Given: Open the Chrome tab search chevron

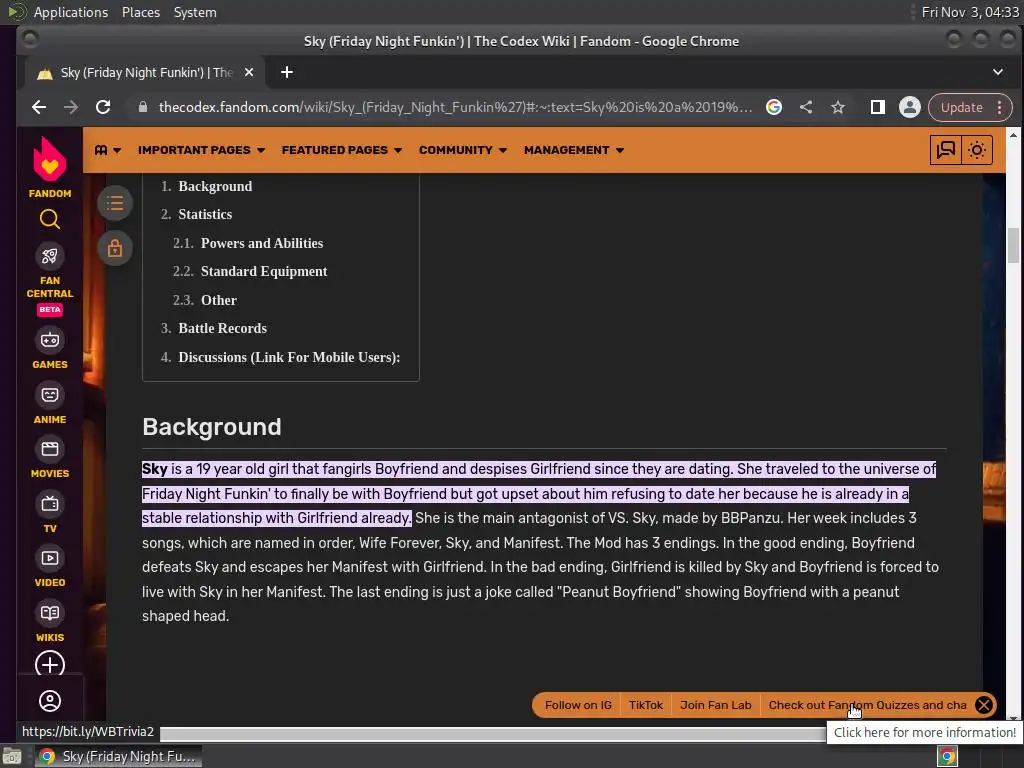Looking at the screenshot, I should coord(997,72).
